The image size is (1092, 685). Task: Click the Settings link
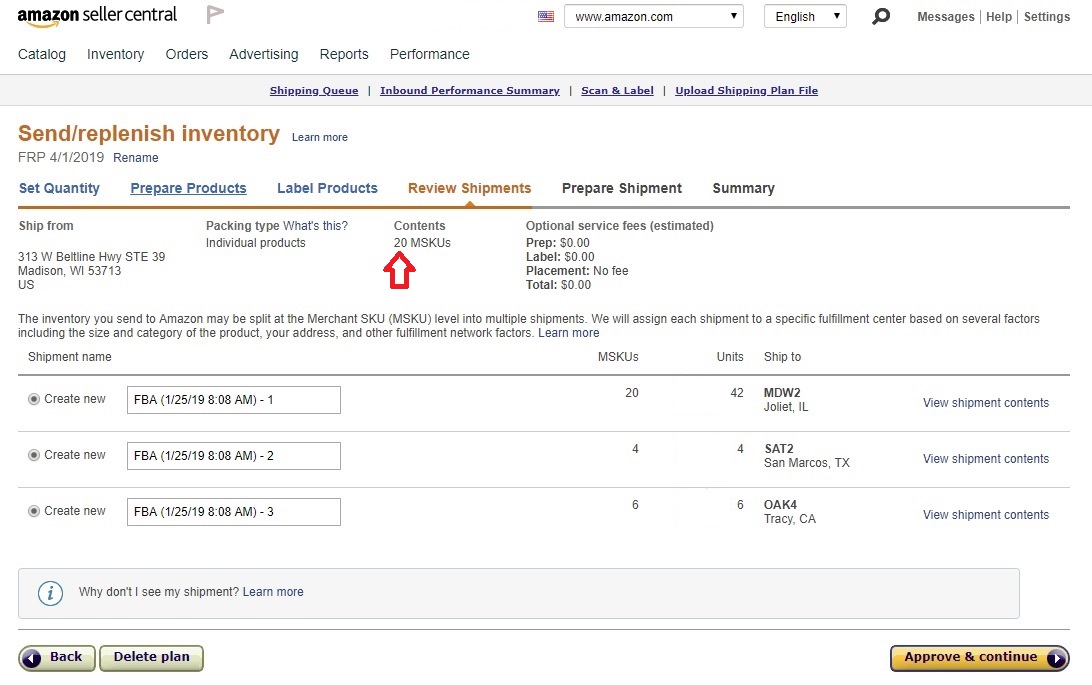tap(1047, 17)
